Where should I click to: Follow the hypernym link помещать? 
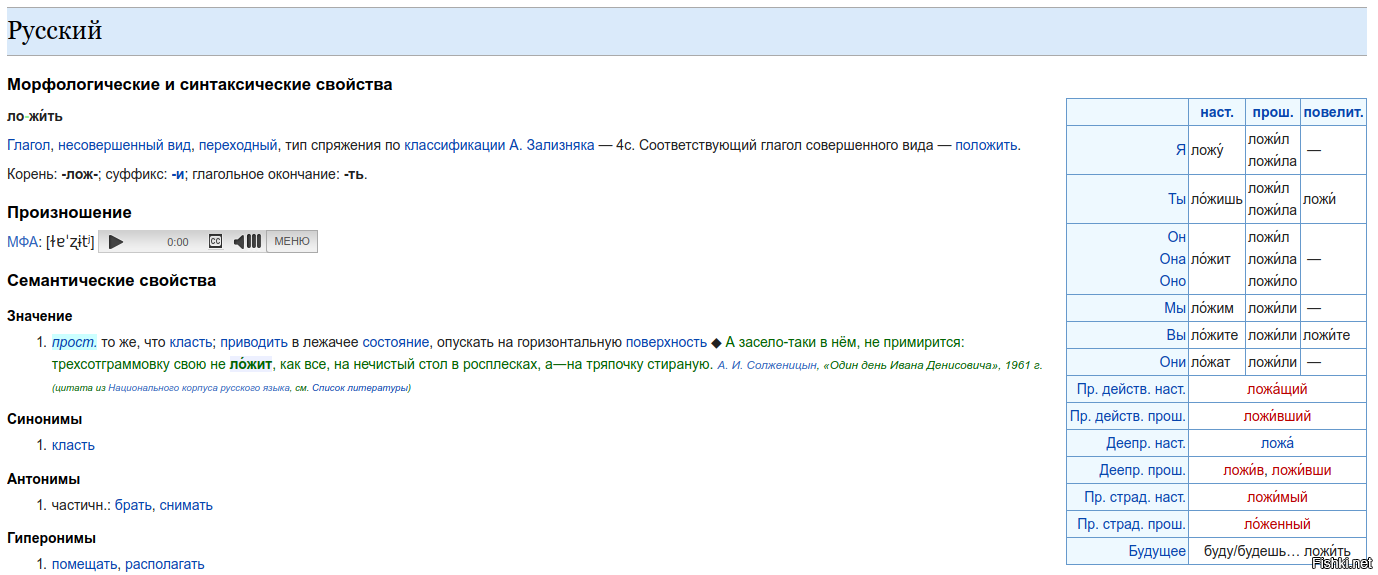click(x=84, y=564)
